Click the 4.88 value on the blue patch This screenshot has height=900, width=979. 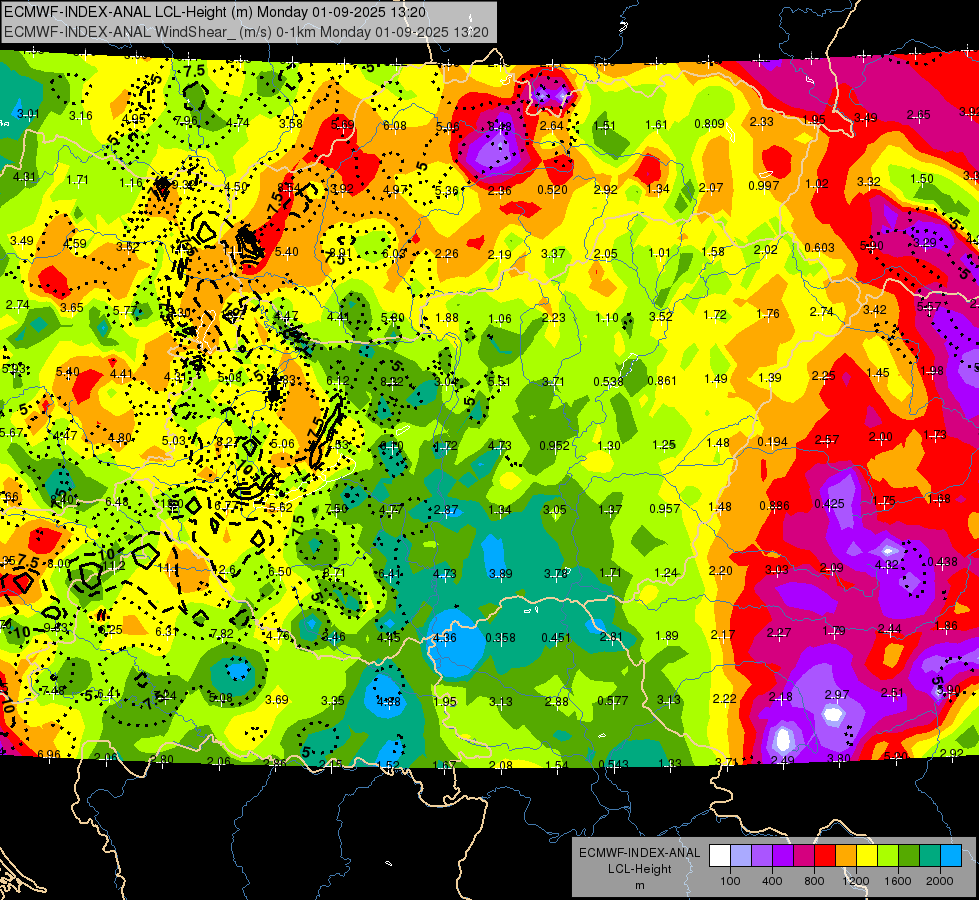[388, 701]
